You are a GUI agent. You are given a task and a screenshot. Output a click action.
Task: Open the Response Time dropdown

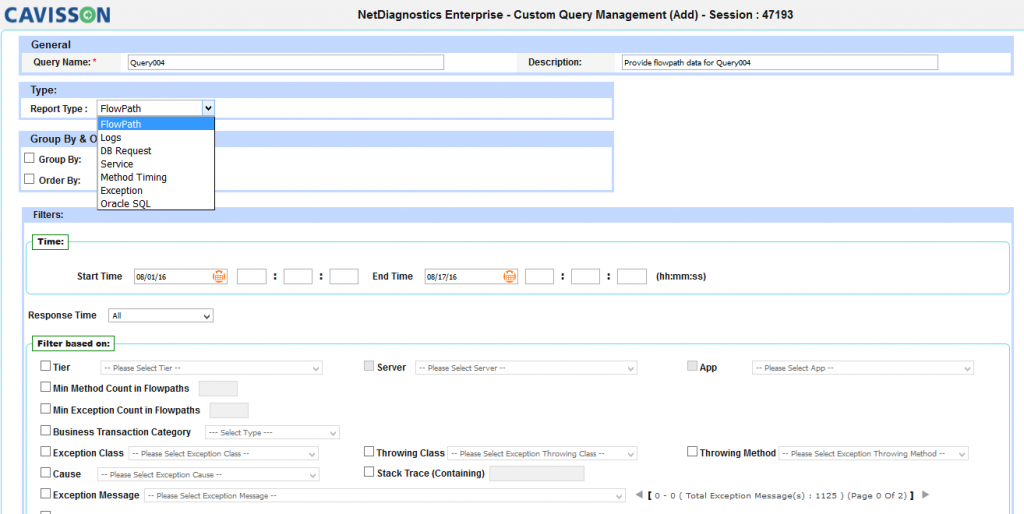(161, 316)
